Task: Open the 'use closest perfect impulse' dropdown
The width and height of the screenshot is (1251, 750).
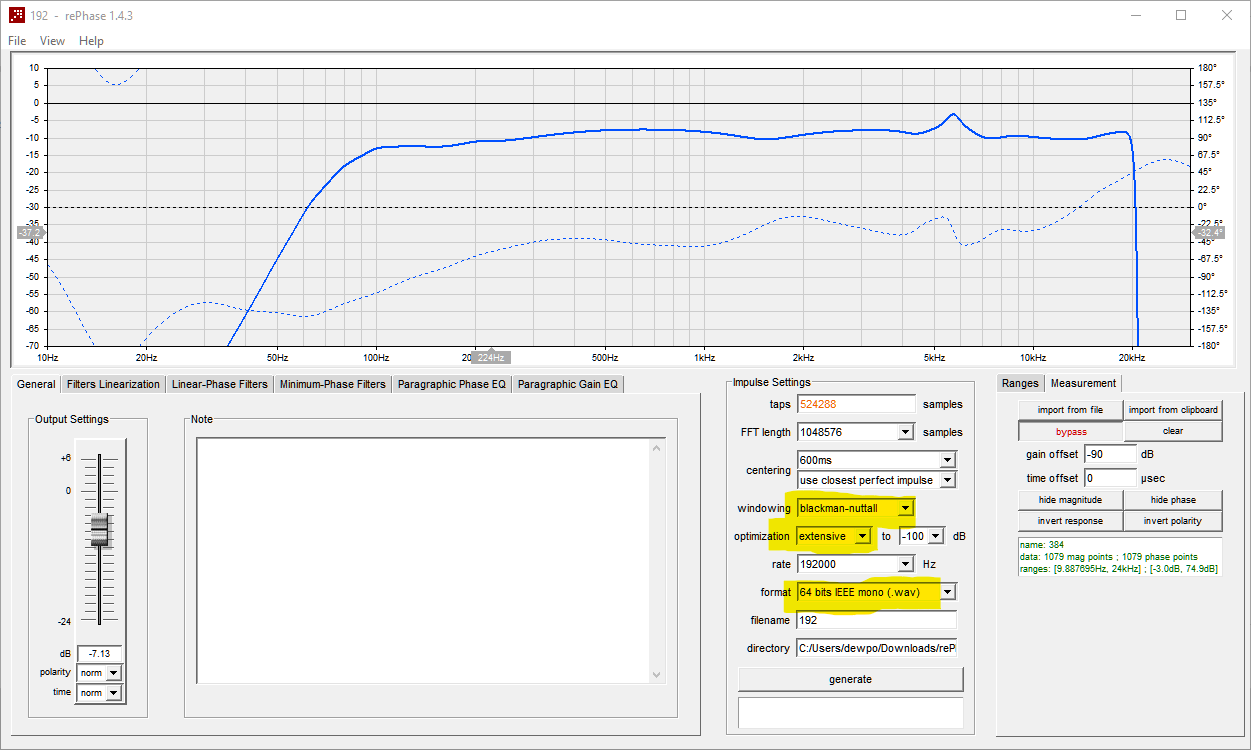Action: [877, 480]
